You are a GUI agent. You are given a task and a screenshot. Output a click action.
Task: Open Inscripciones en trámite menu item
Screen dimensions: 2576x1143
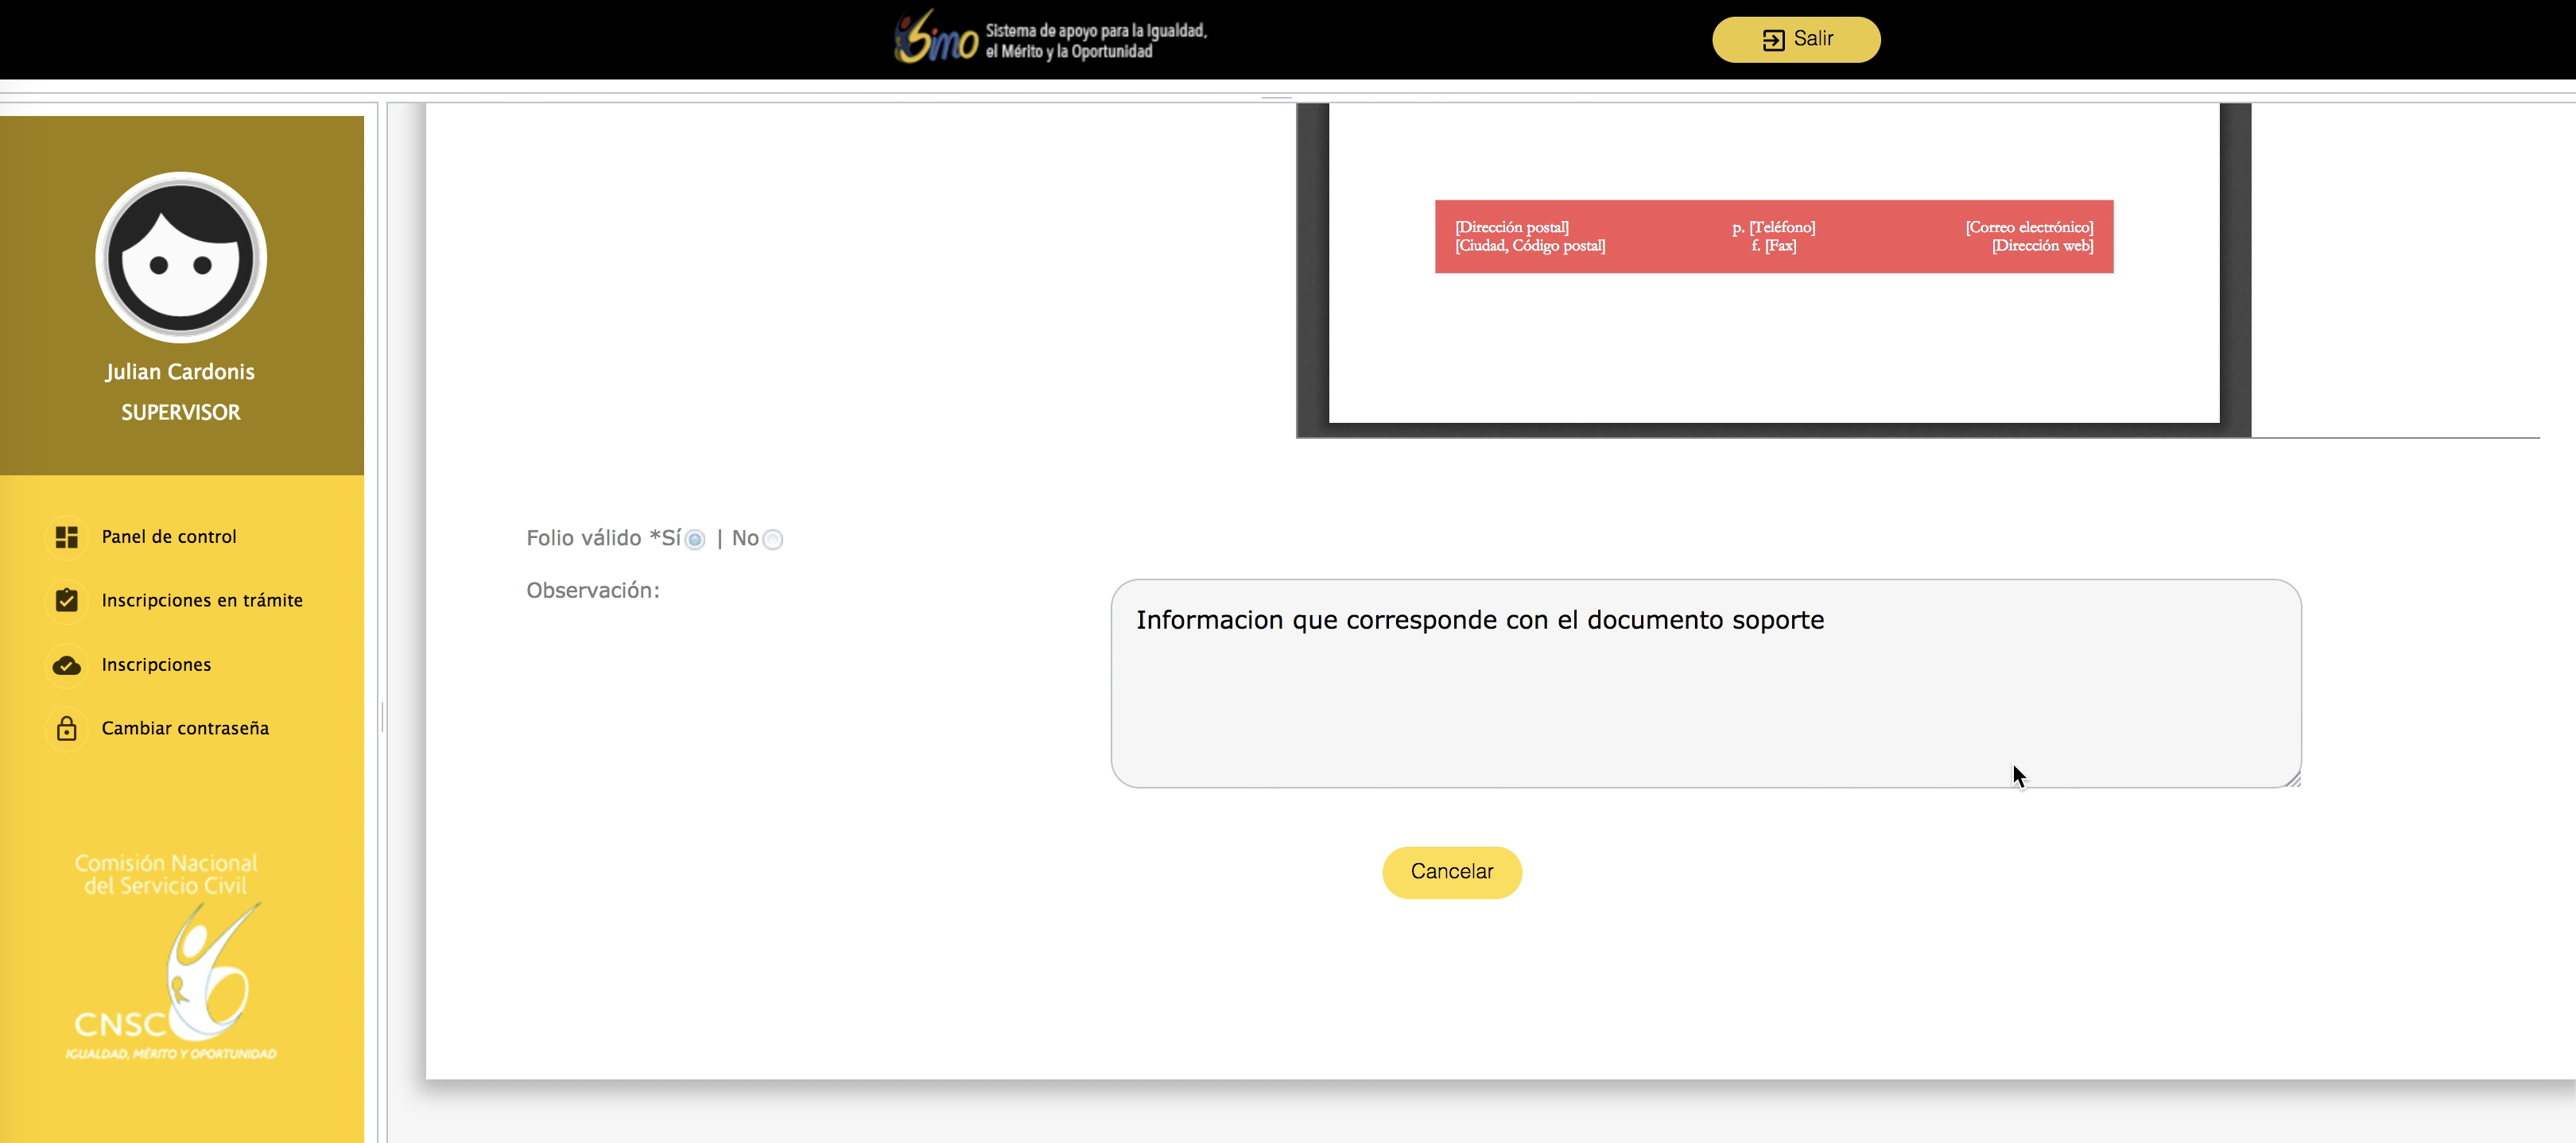[x=202, y=600]
